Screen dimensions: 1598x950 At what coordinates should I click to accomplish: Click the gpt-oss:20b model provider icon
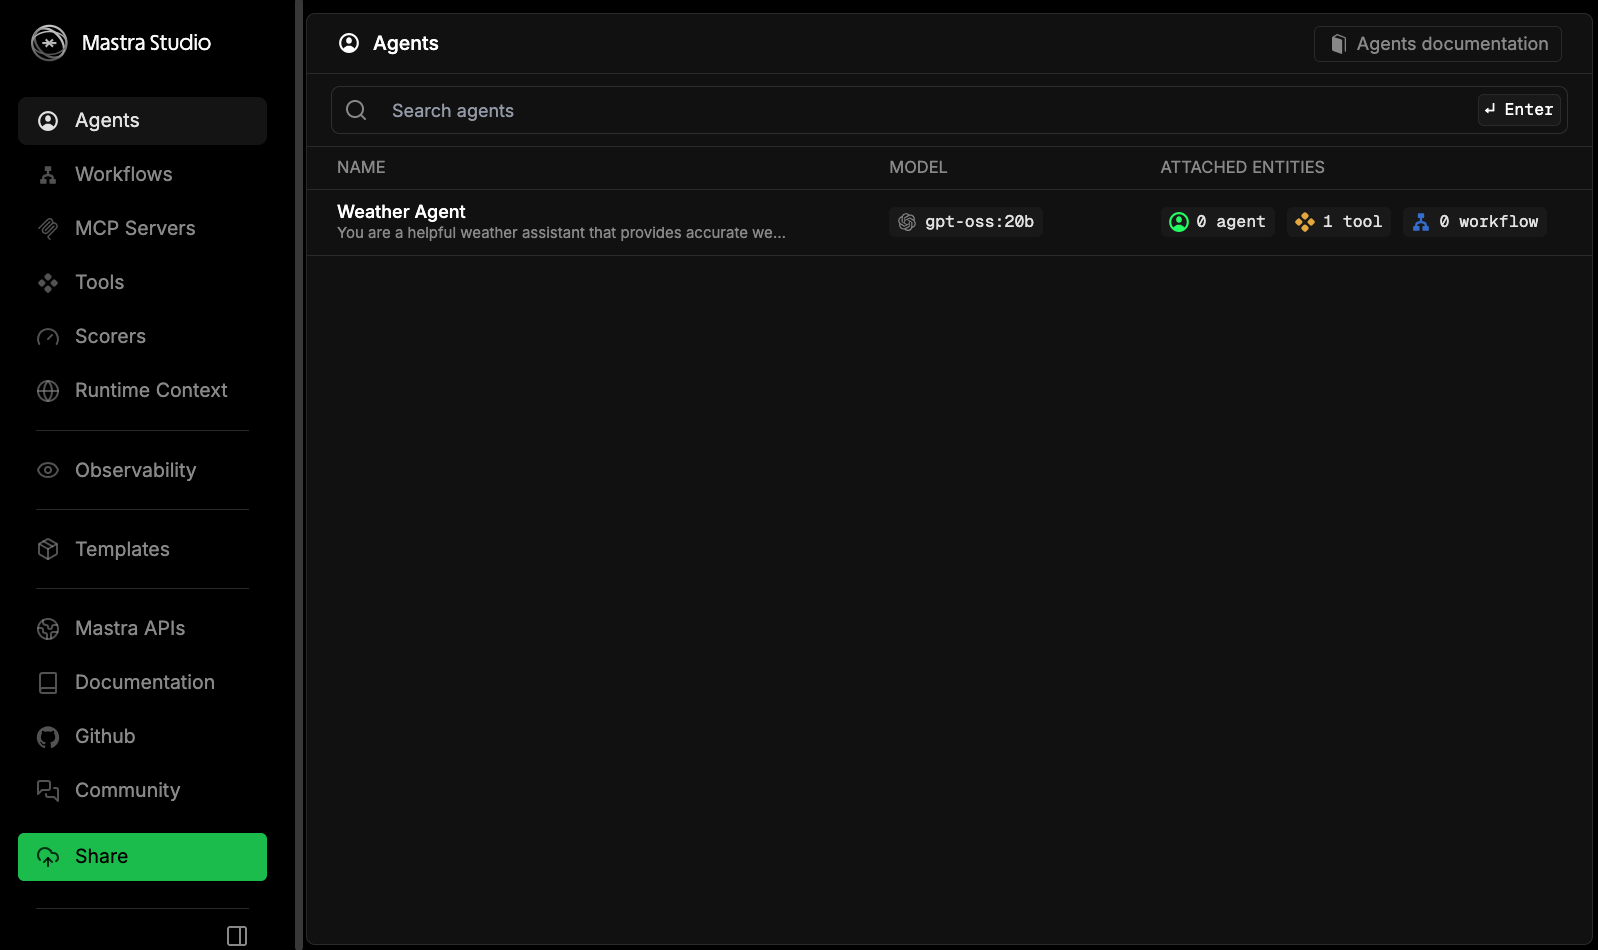click(907, 222)
